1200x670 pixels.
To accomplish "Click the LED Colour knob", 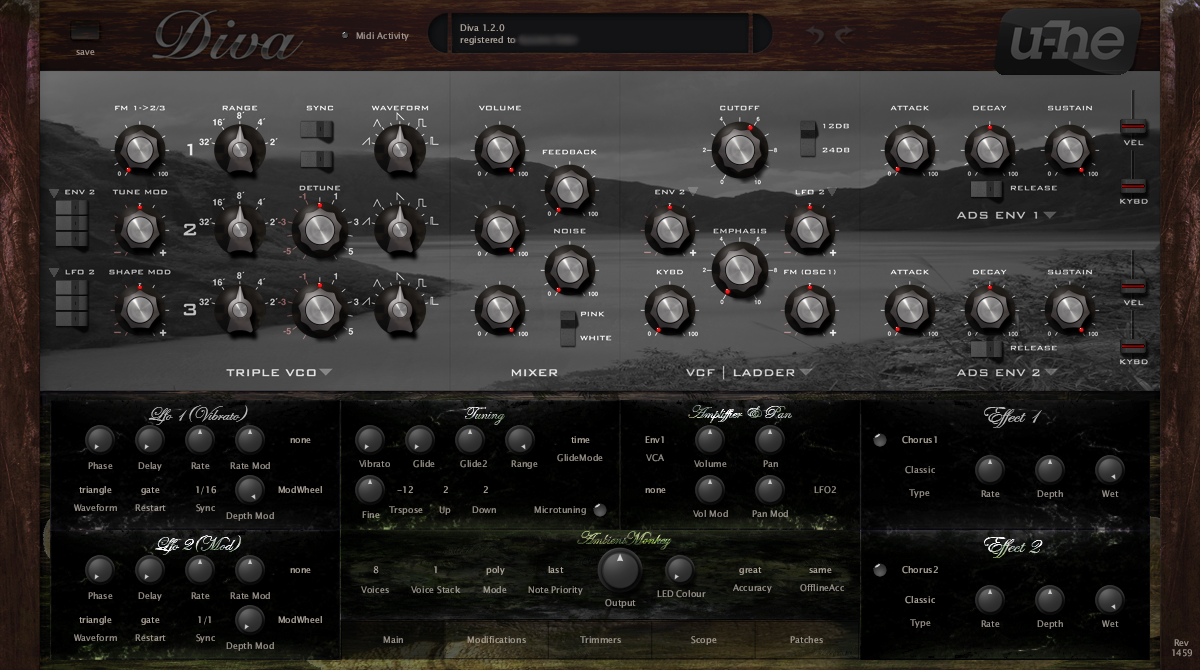I will [x=680, y=570].
